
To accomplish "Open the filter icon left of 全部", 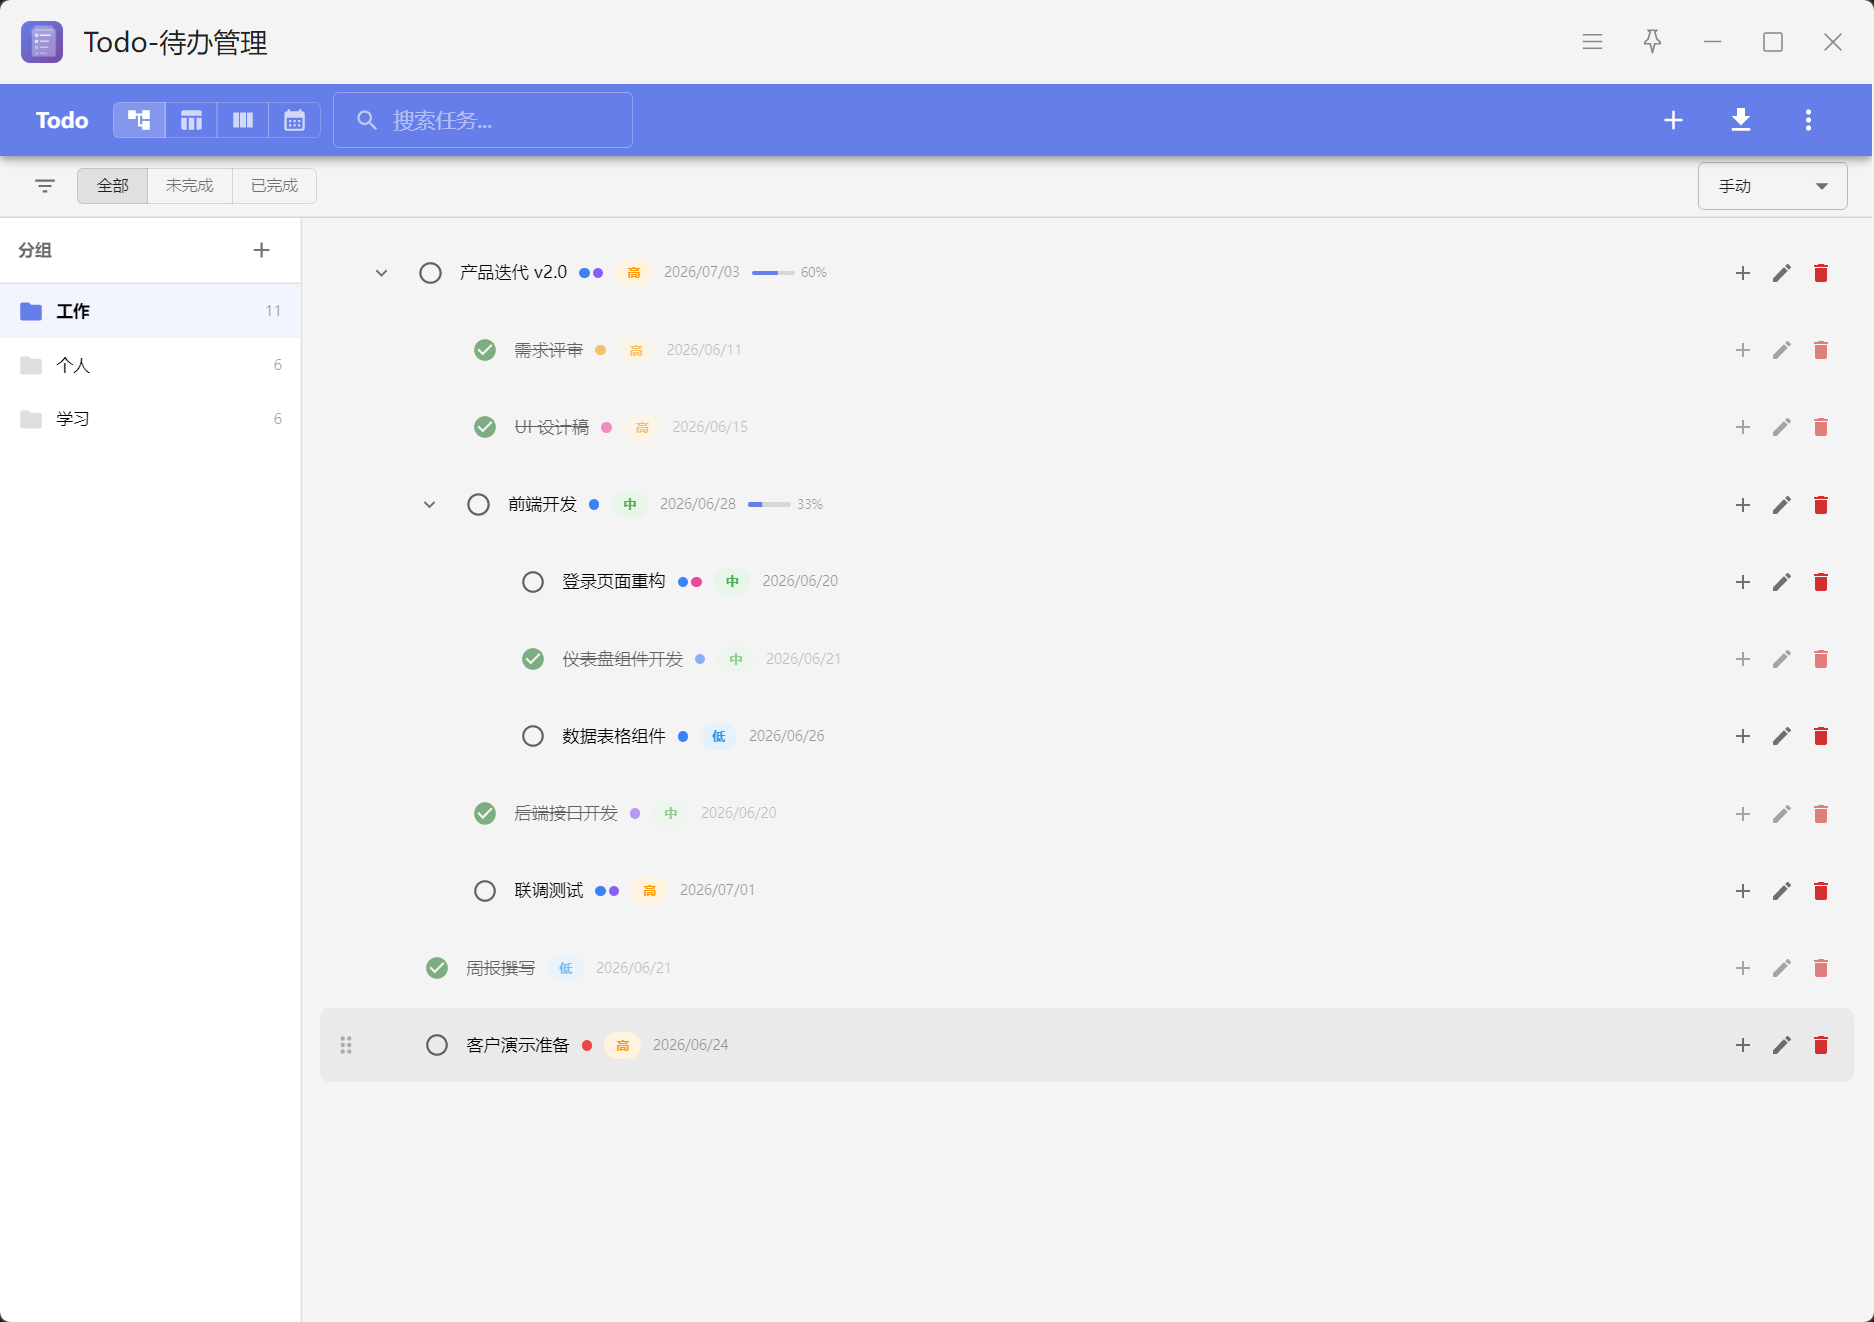I will click(x=45, y=186).
